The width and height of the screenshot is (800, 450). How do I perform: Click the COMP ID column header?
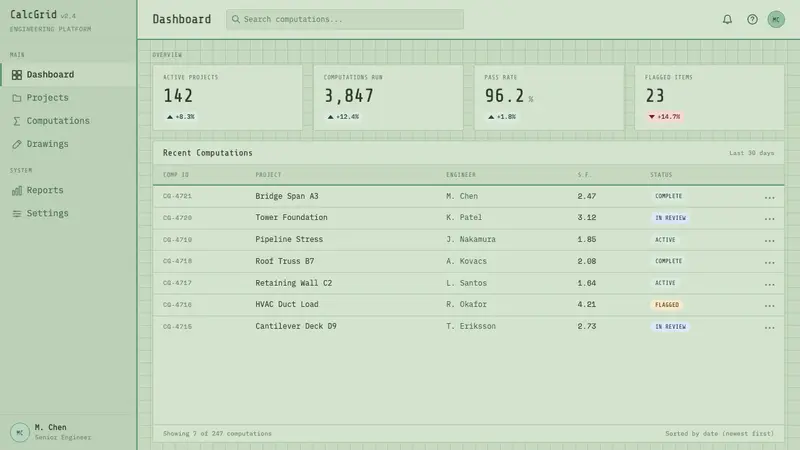(176, 174)
